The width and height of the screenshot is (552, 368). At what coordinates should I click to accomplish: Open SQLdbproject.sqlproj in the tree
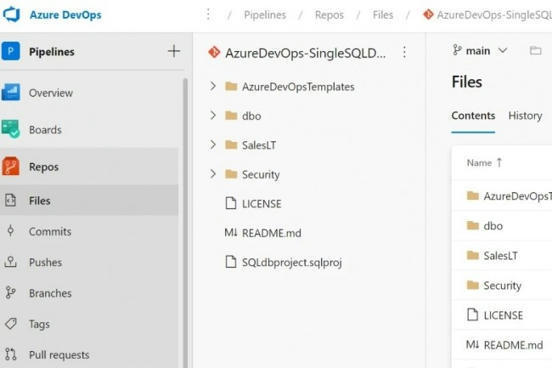tap(292, 263)
